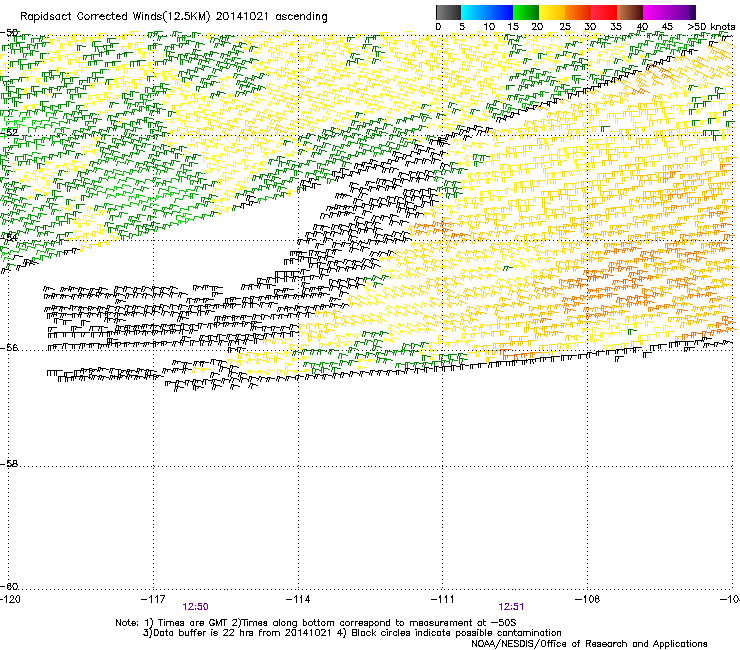740x650 pixels.
Task: Click legend number 40
Action: pyautogui.click(x=642, y=27)
